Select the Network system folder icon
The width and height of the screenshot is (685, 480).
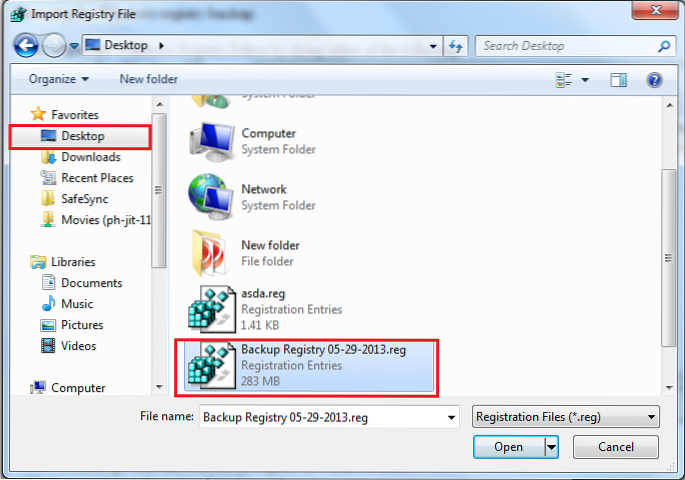pos(210,197)
